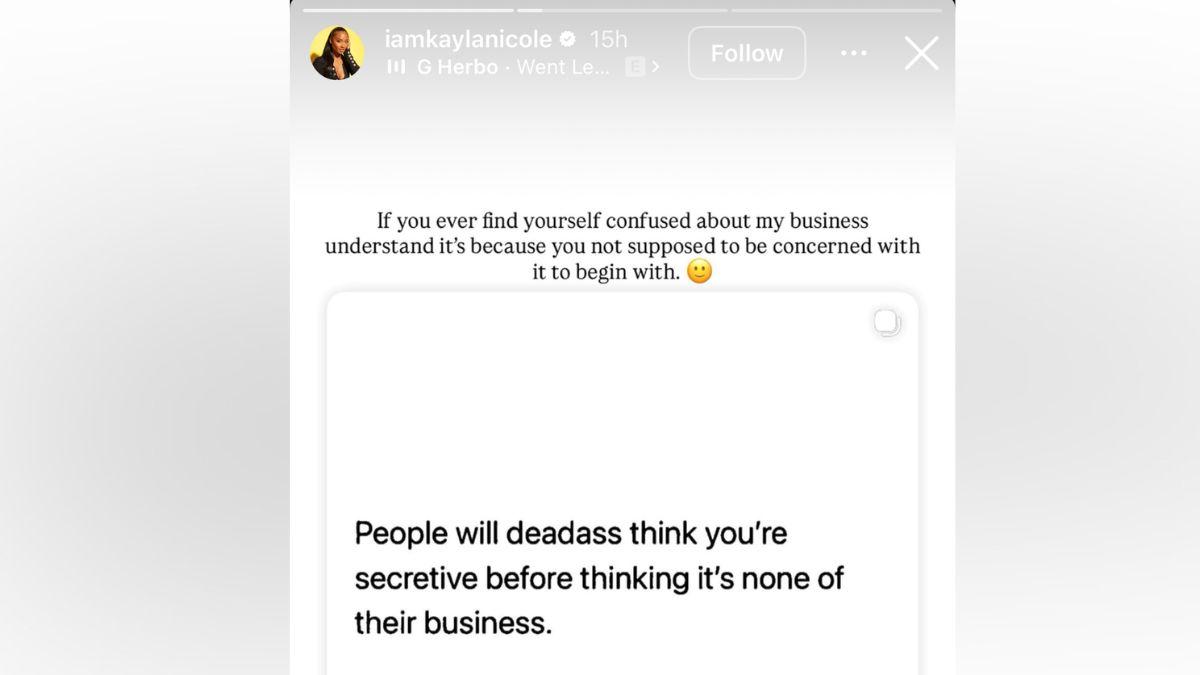Click the caption text about my business
Image resolution: width=1200 pixels, height=675 pixels.
coord(622,246)
